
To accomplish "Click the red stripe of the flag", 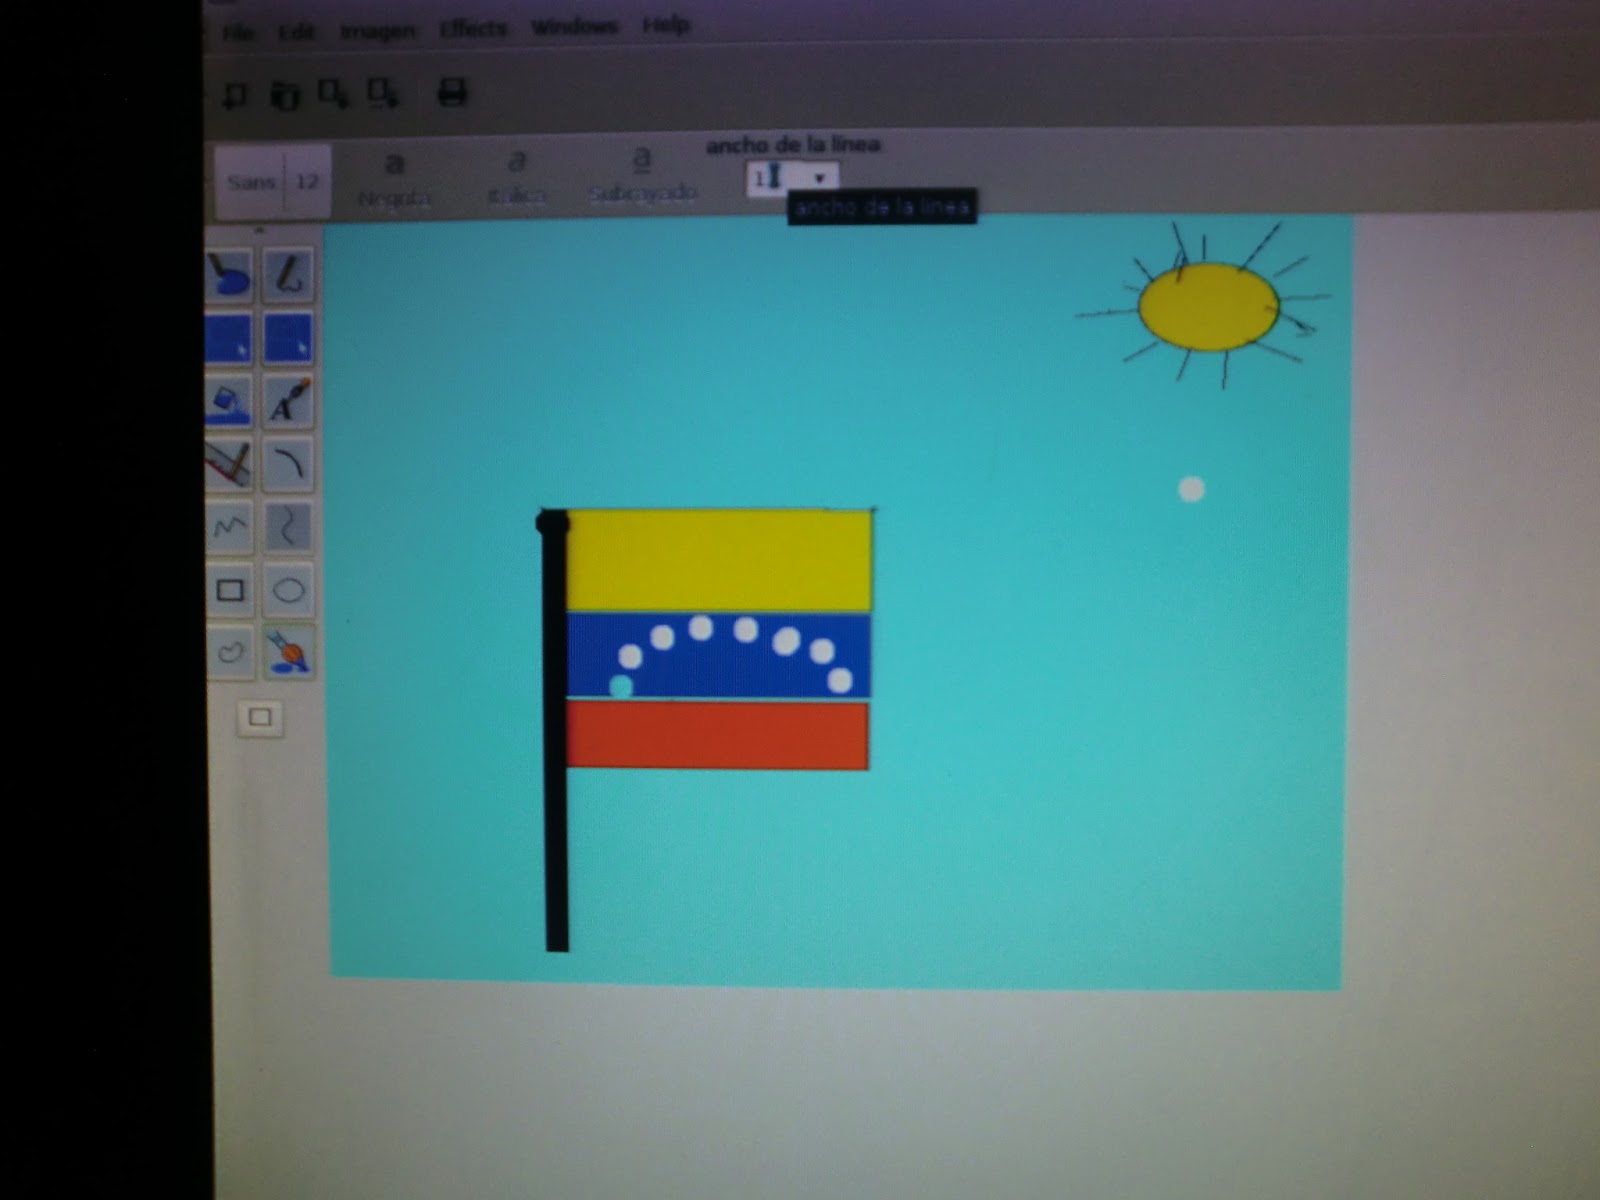I will 717,736.
